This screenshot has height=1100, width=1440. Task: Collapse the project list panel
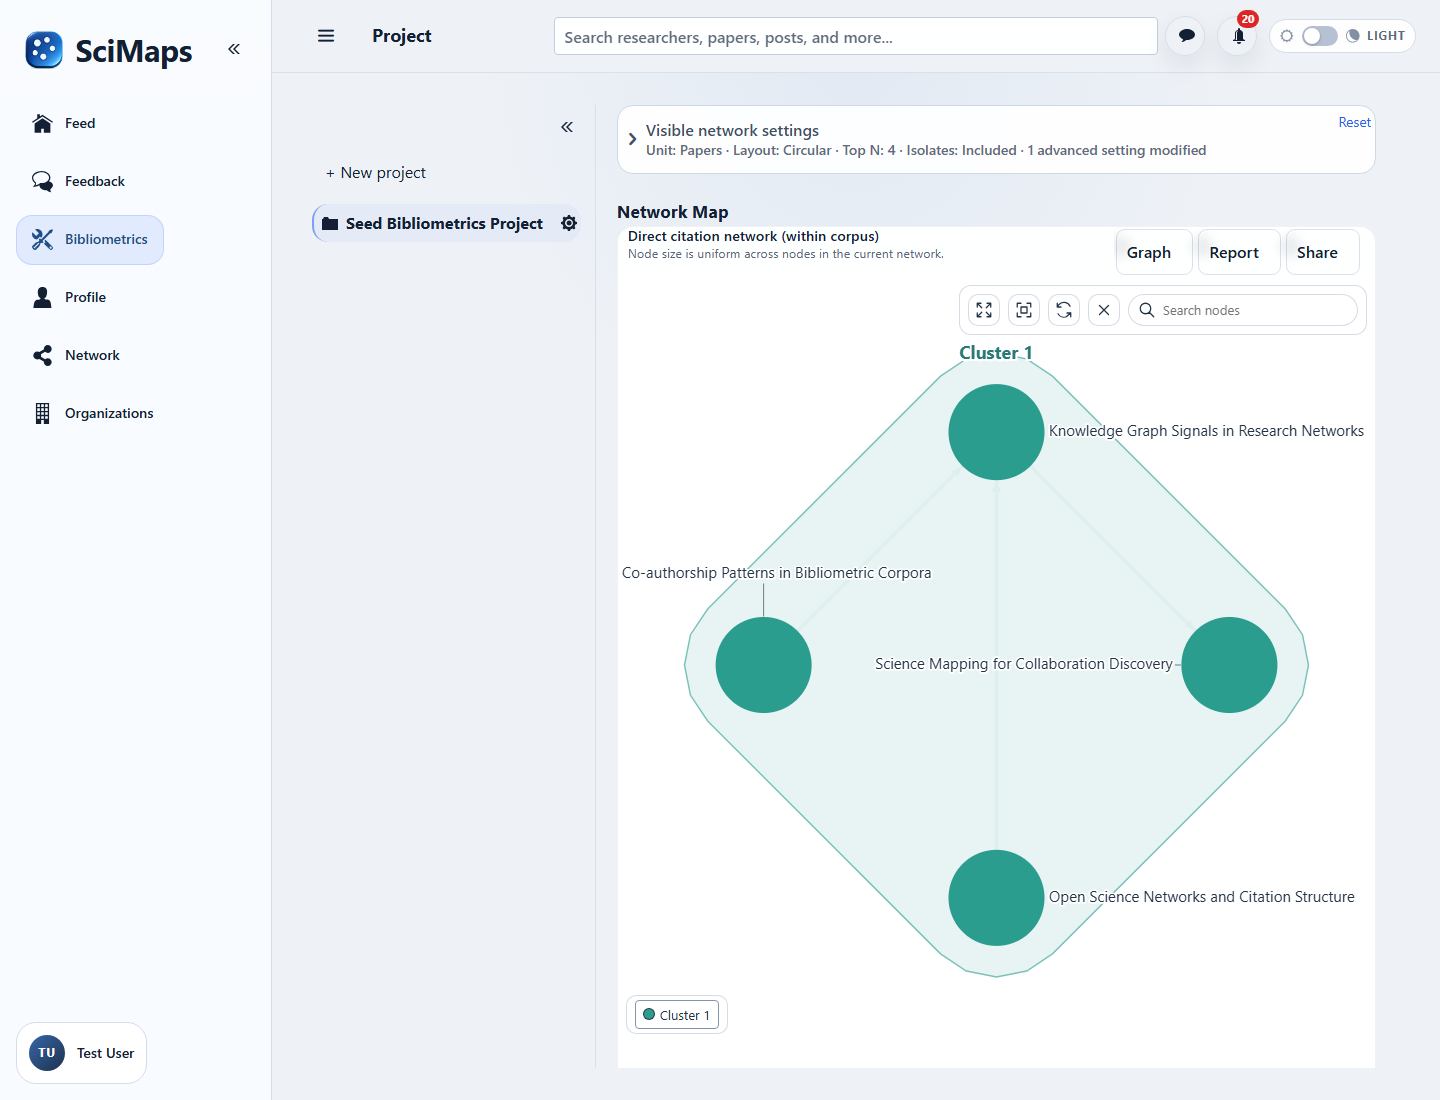coord(567,127)
